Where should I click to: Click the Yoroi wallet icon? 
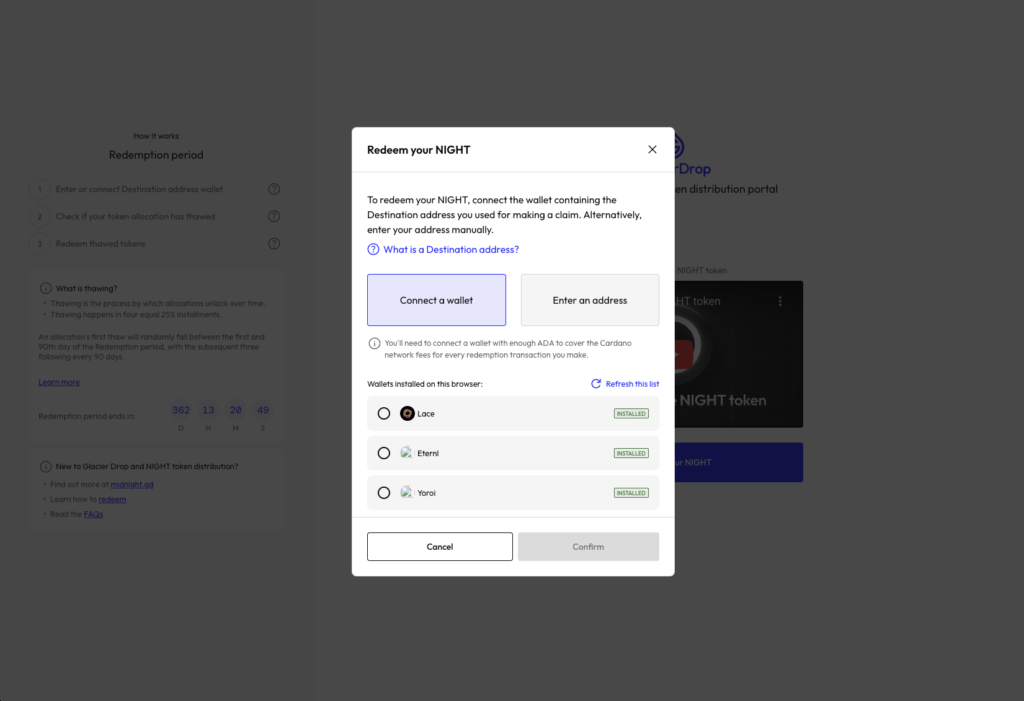[407, 492]
